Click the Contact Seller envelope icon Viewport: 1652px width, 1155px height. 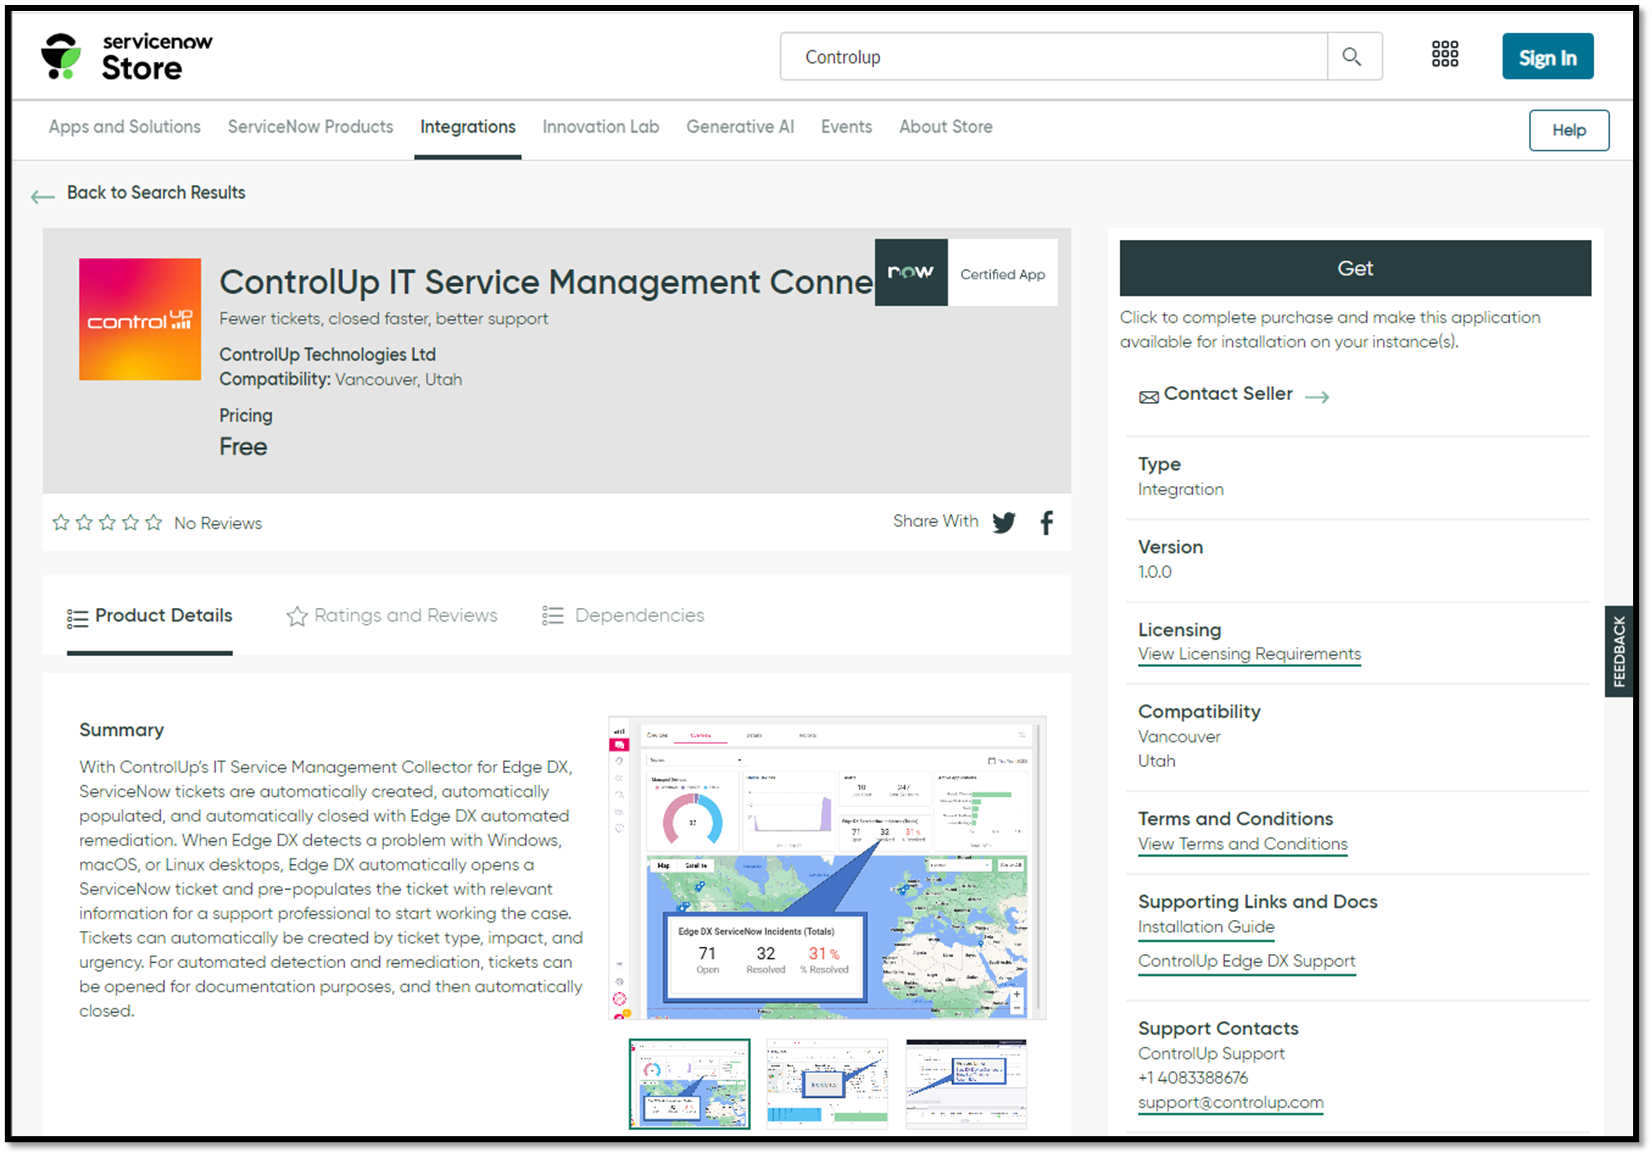(x=1148, y=396)
